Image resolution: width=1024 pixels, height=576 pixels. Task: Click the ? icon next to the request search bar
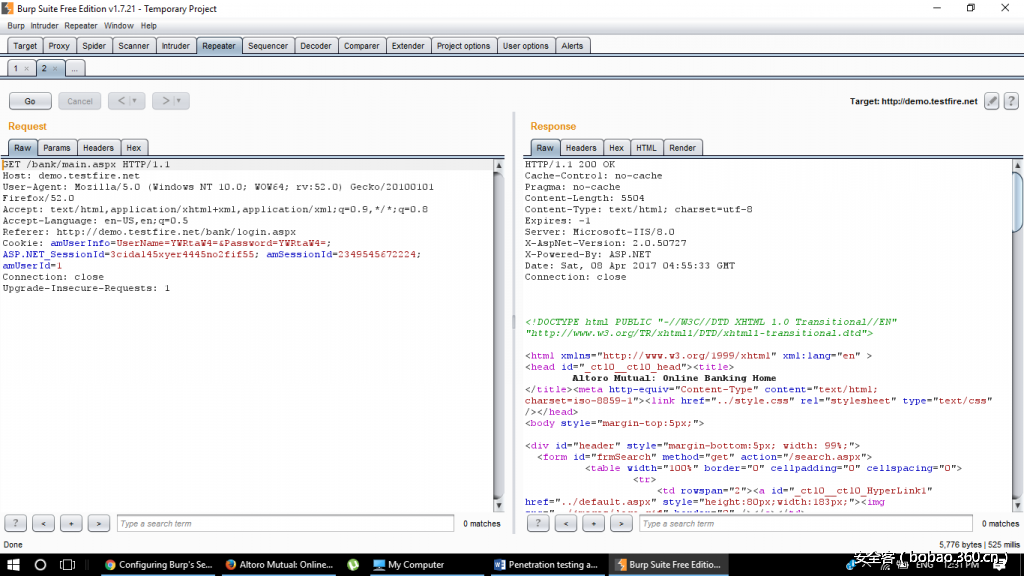click(16, 522)
